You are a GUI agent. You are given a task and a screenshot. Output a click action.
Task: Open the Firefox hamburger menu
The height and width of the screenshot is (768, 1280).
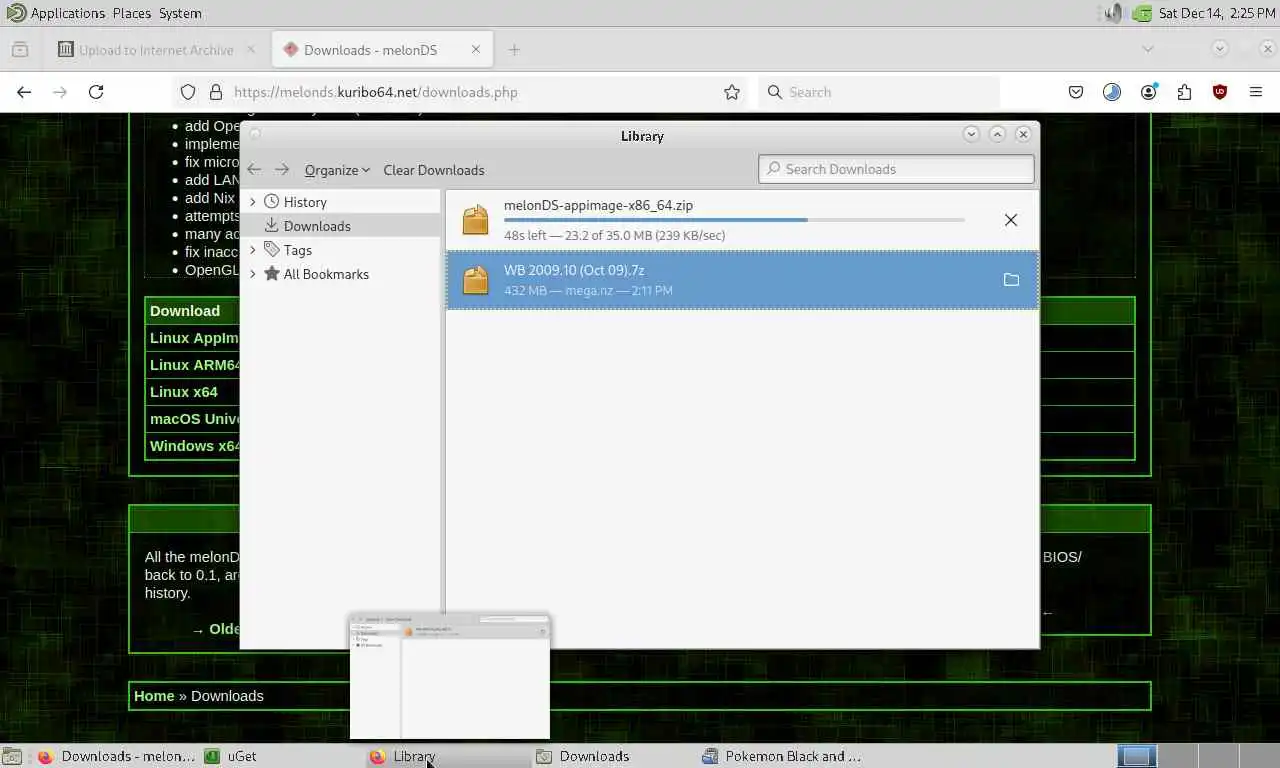[1256, 92]
